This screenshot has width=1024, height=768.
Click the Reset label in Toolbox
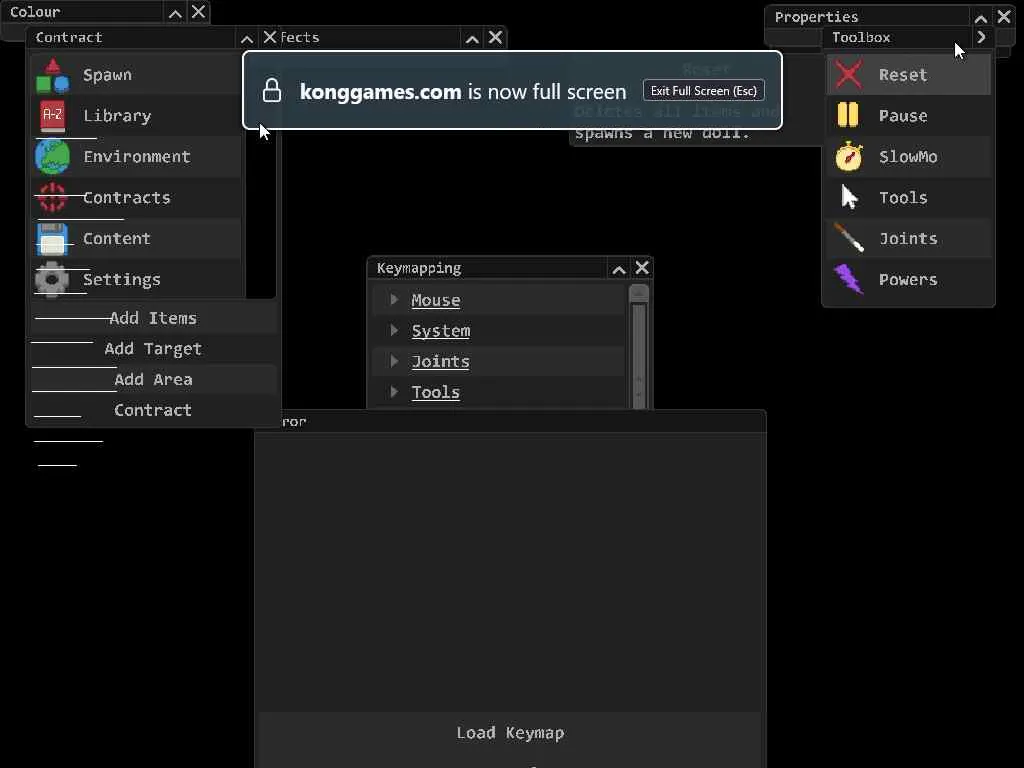pos(903,75)
